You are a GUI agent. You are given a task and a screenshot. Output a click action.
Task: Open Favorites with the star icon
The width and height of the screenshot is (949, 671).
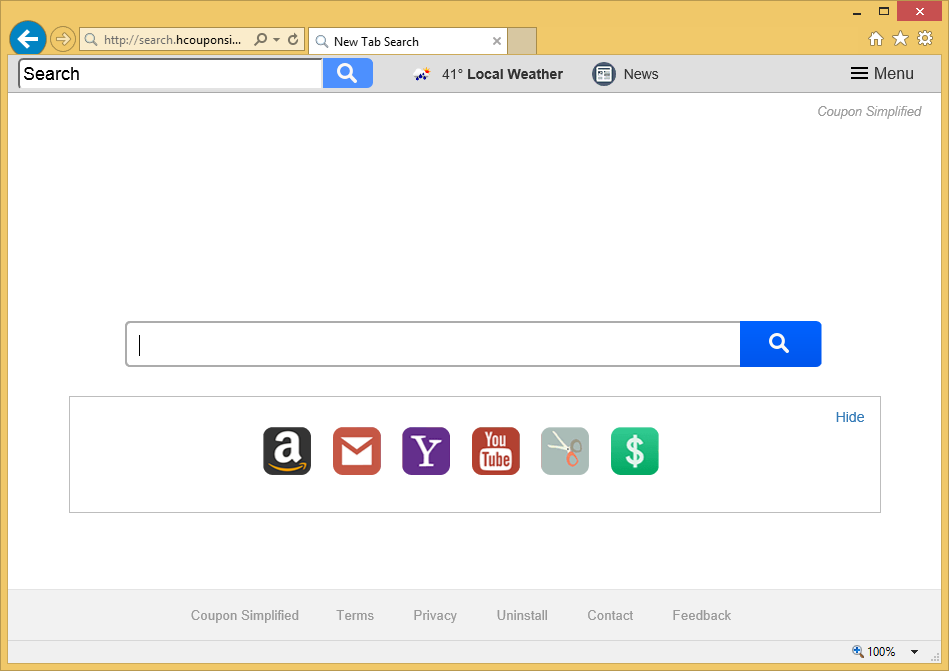pyautogui.click(x=901, y=39)
